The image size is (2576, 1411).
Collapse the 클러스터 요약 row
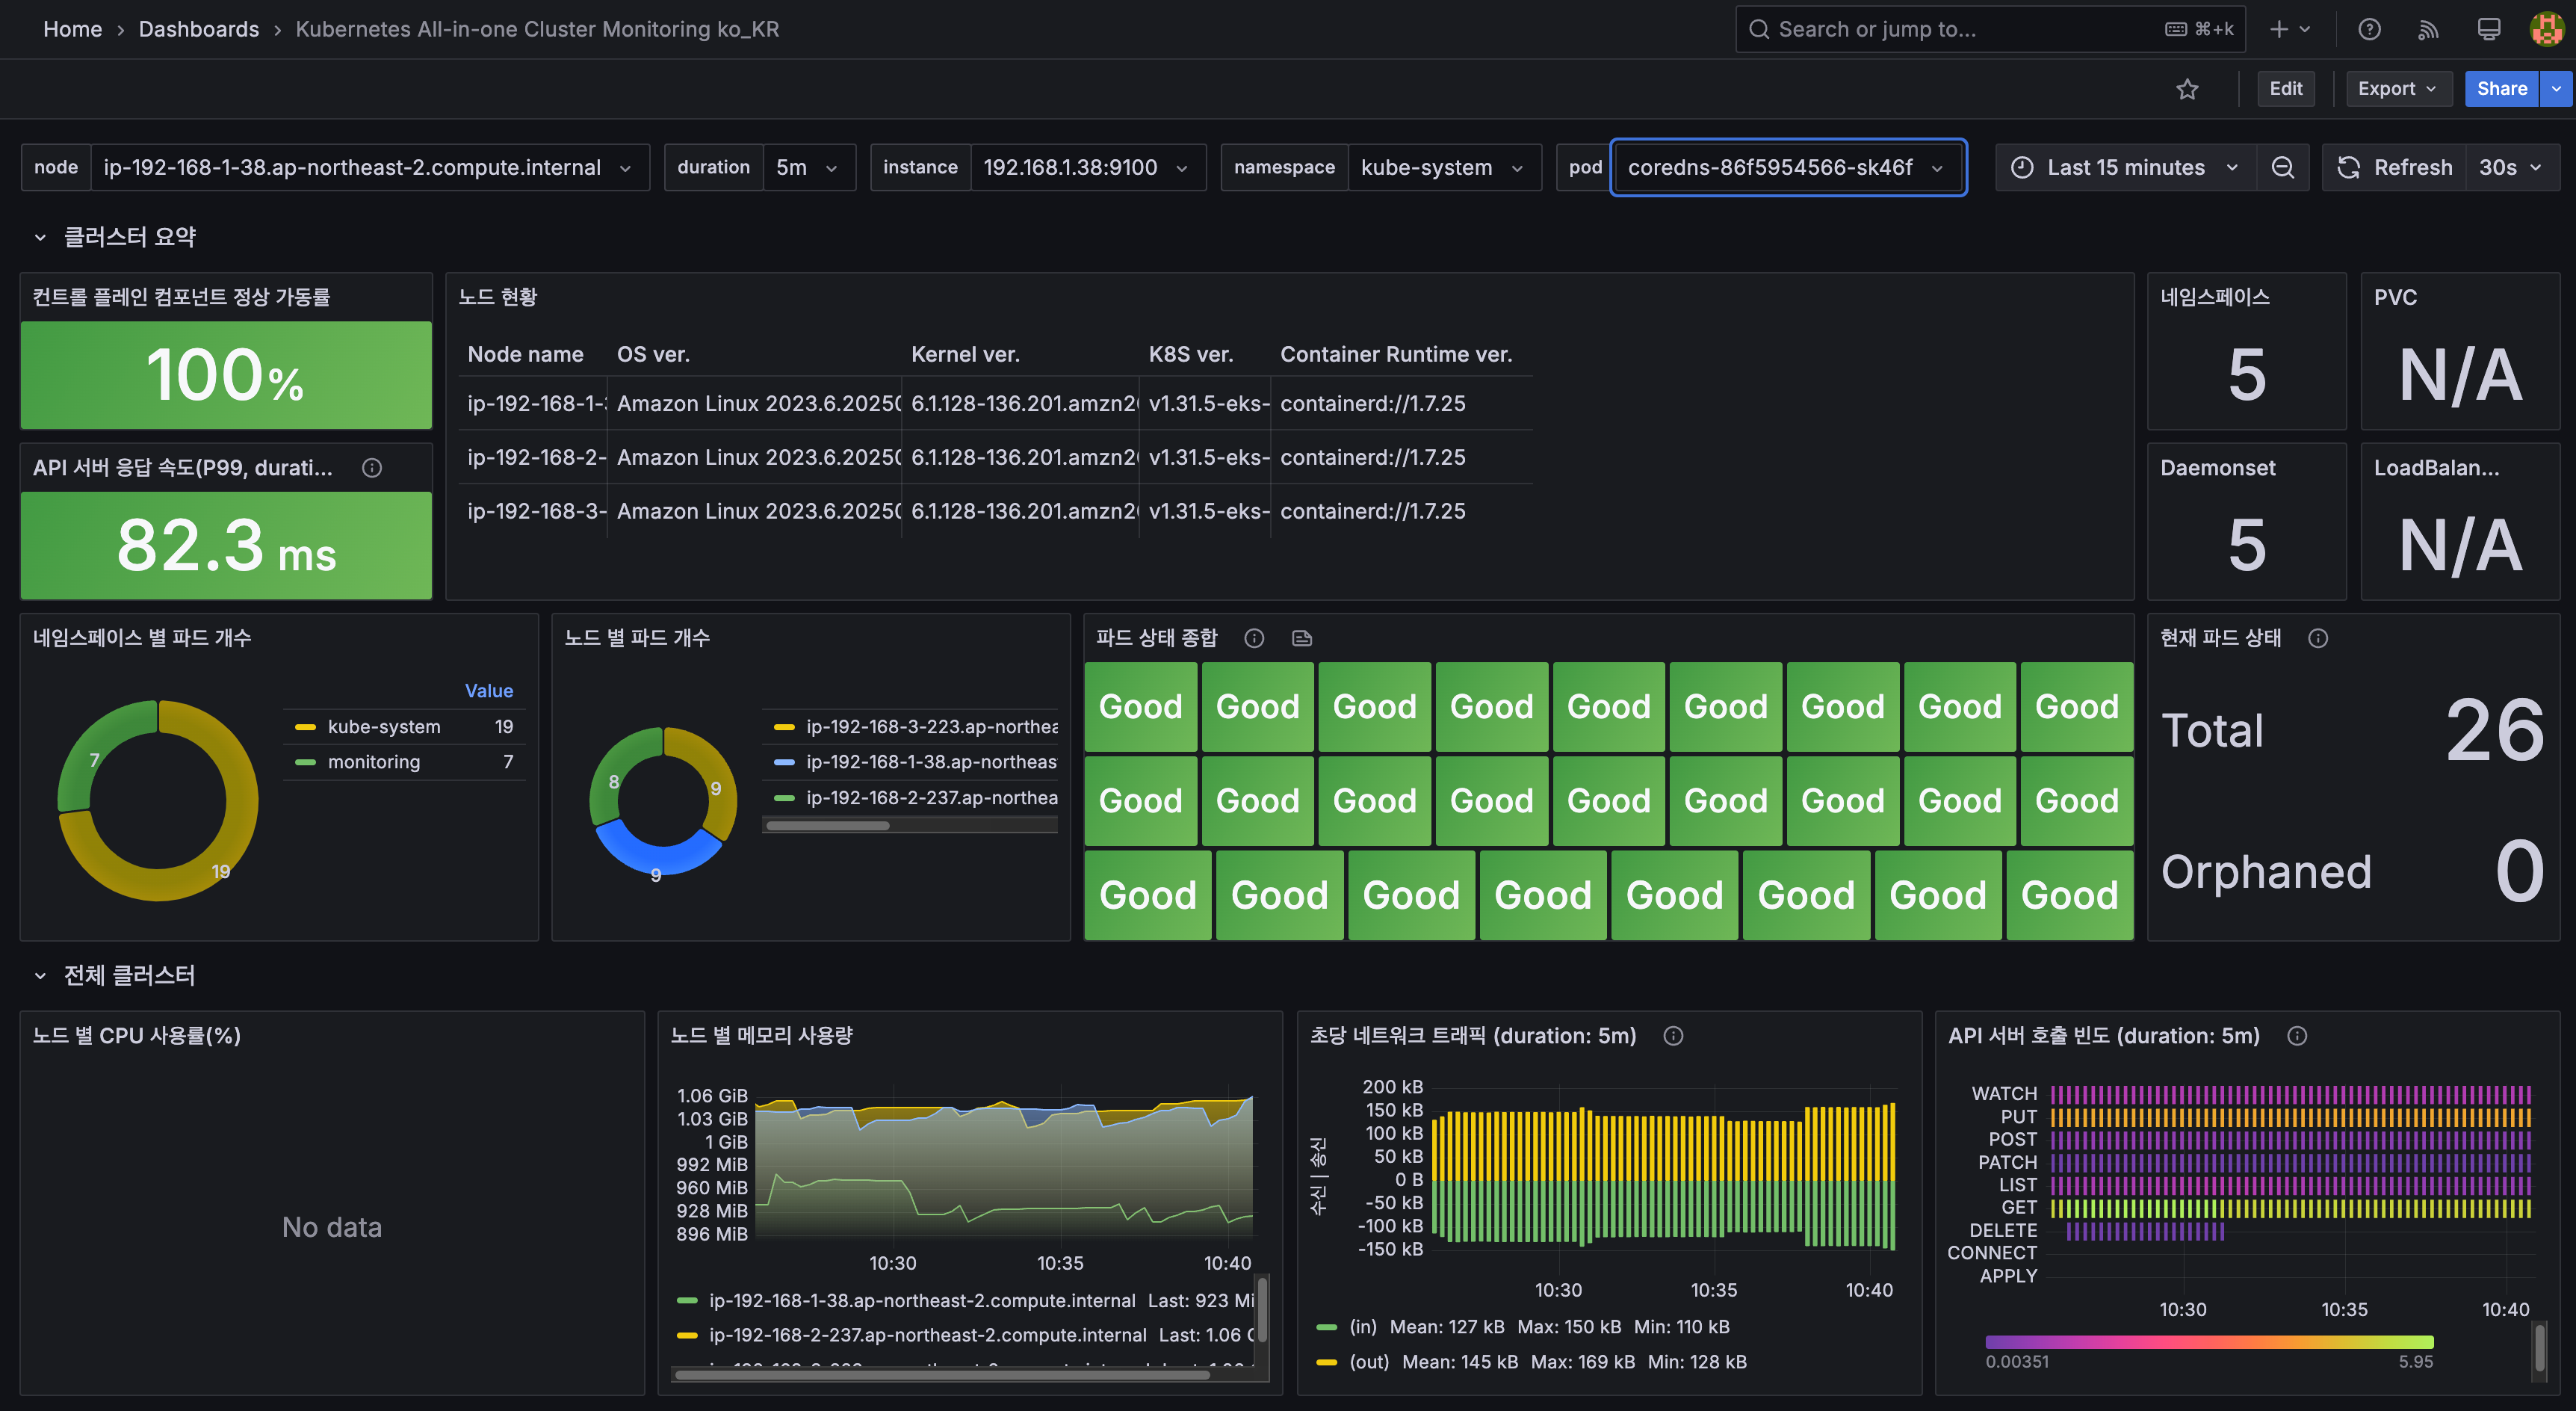point(40,237)
